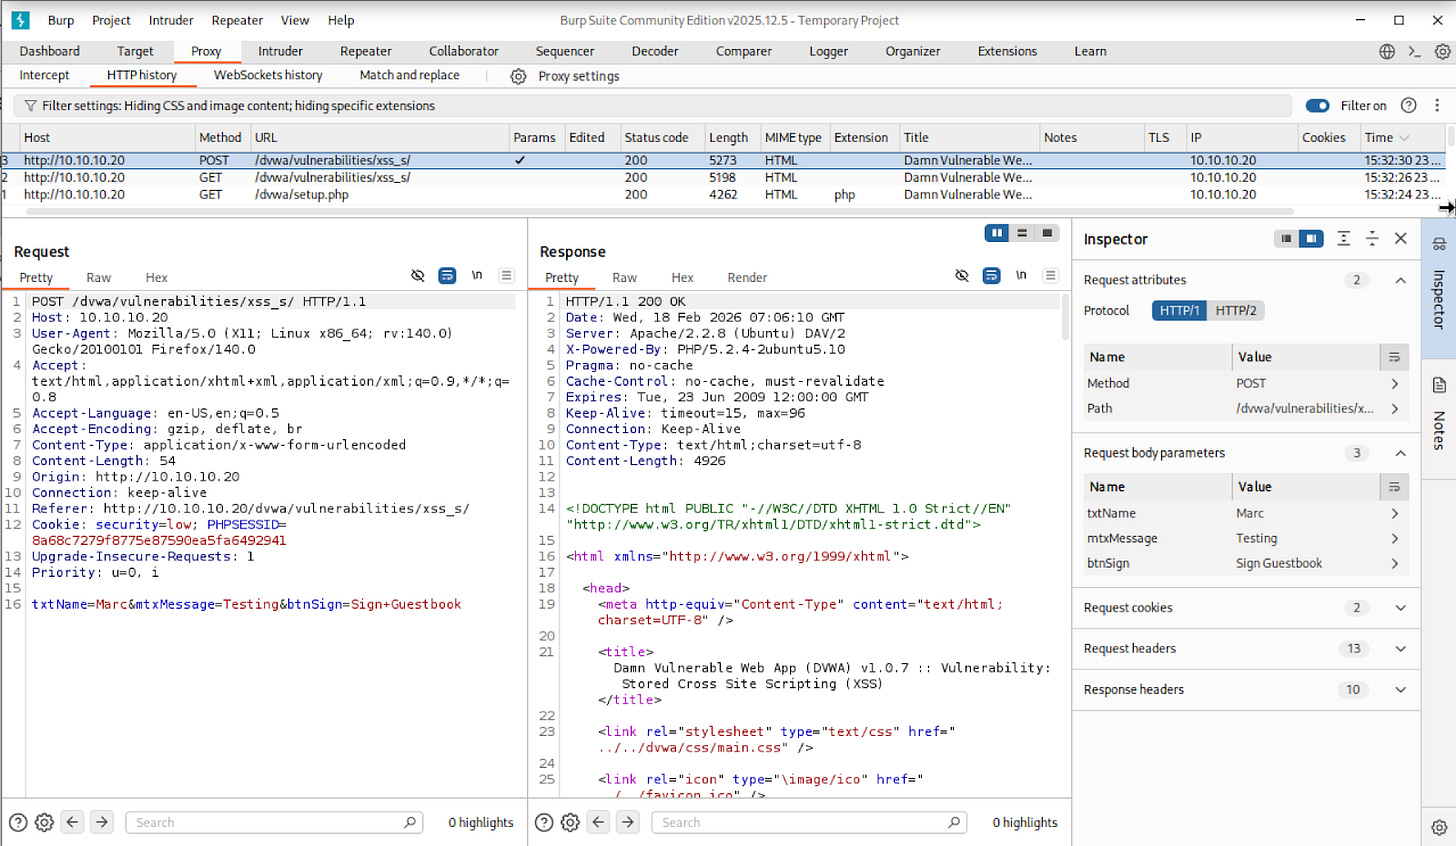The width and height of the screenshot is (1456, 846).
Task: Click the Request search input field
Action: 270,822
